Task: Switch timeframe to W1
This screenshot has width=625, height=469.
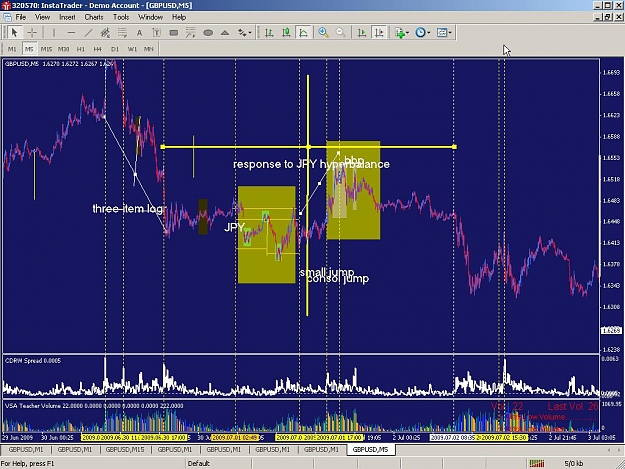Action: coord(132,49)
